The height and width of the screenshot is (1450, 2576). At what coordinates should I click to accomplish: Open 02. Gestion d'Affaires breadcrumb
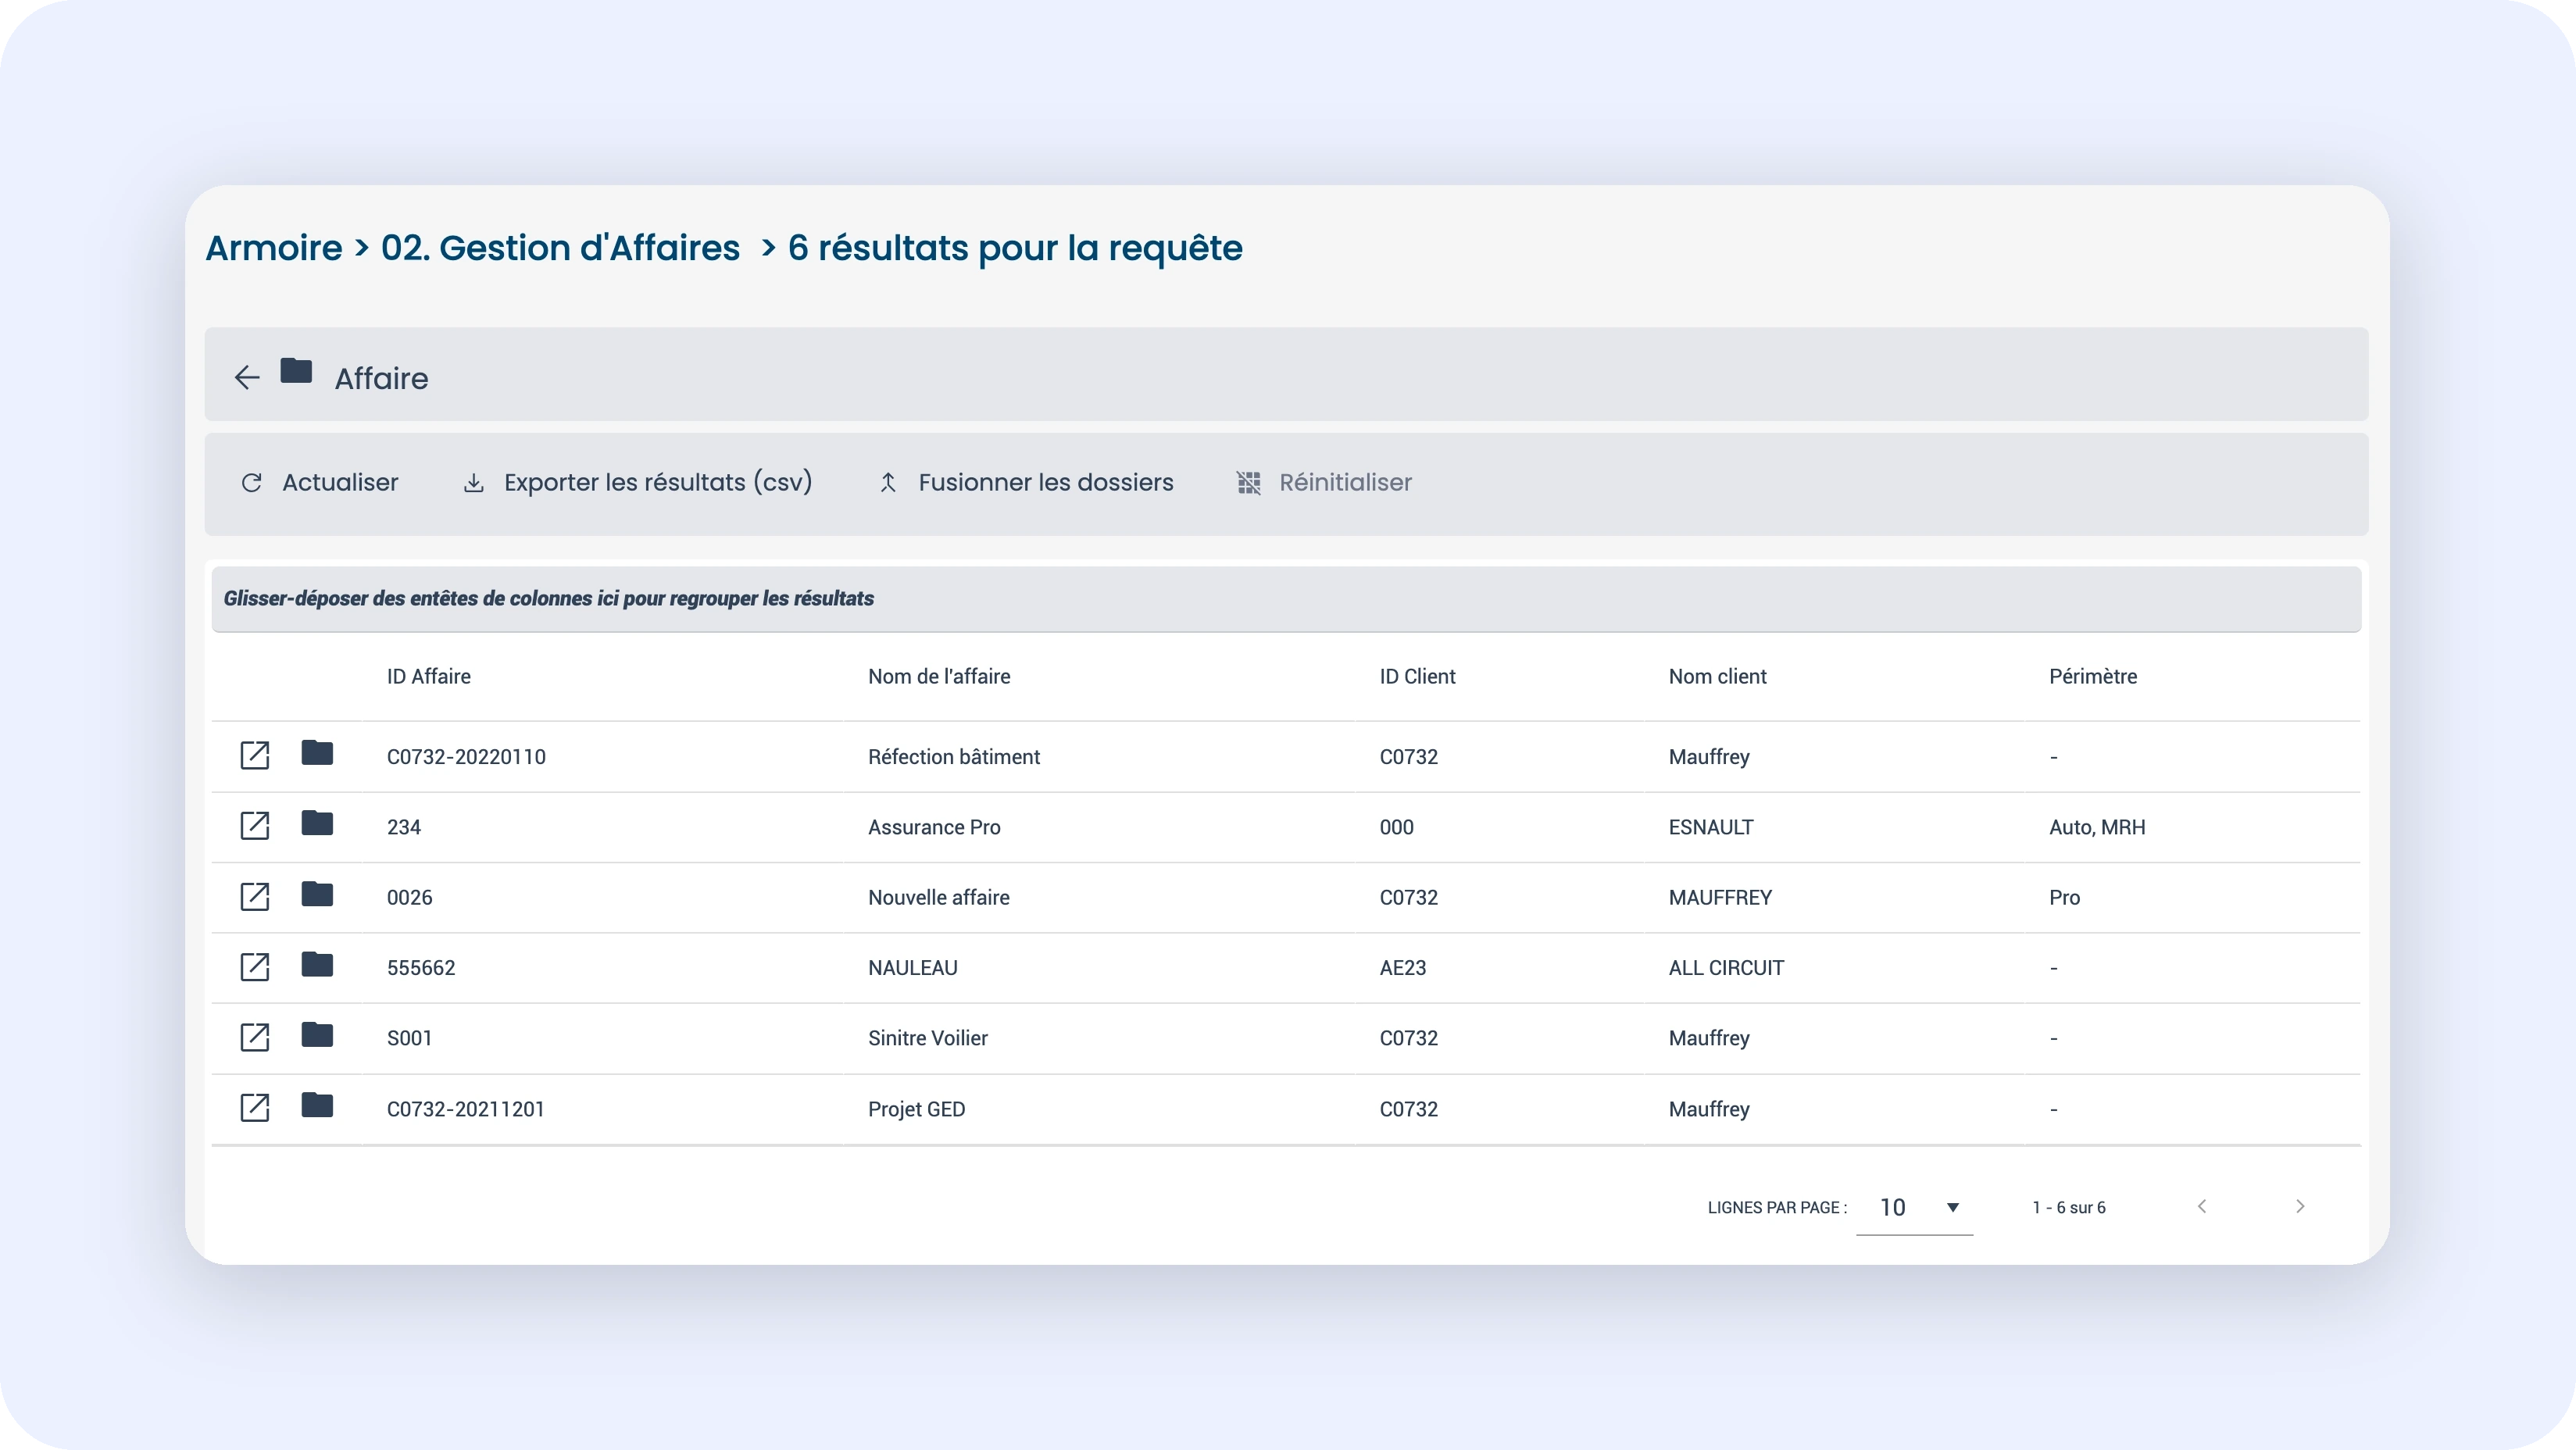[x=560, y=248]
